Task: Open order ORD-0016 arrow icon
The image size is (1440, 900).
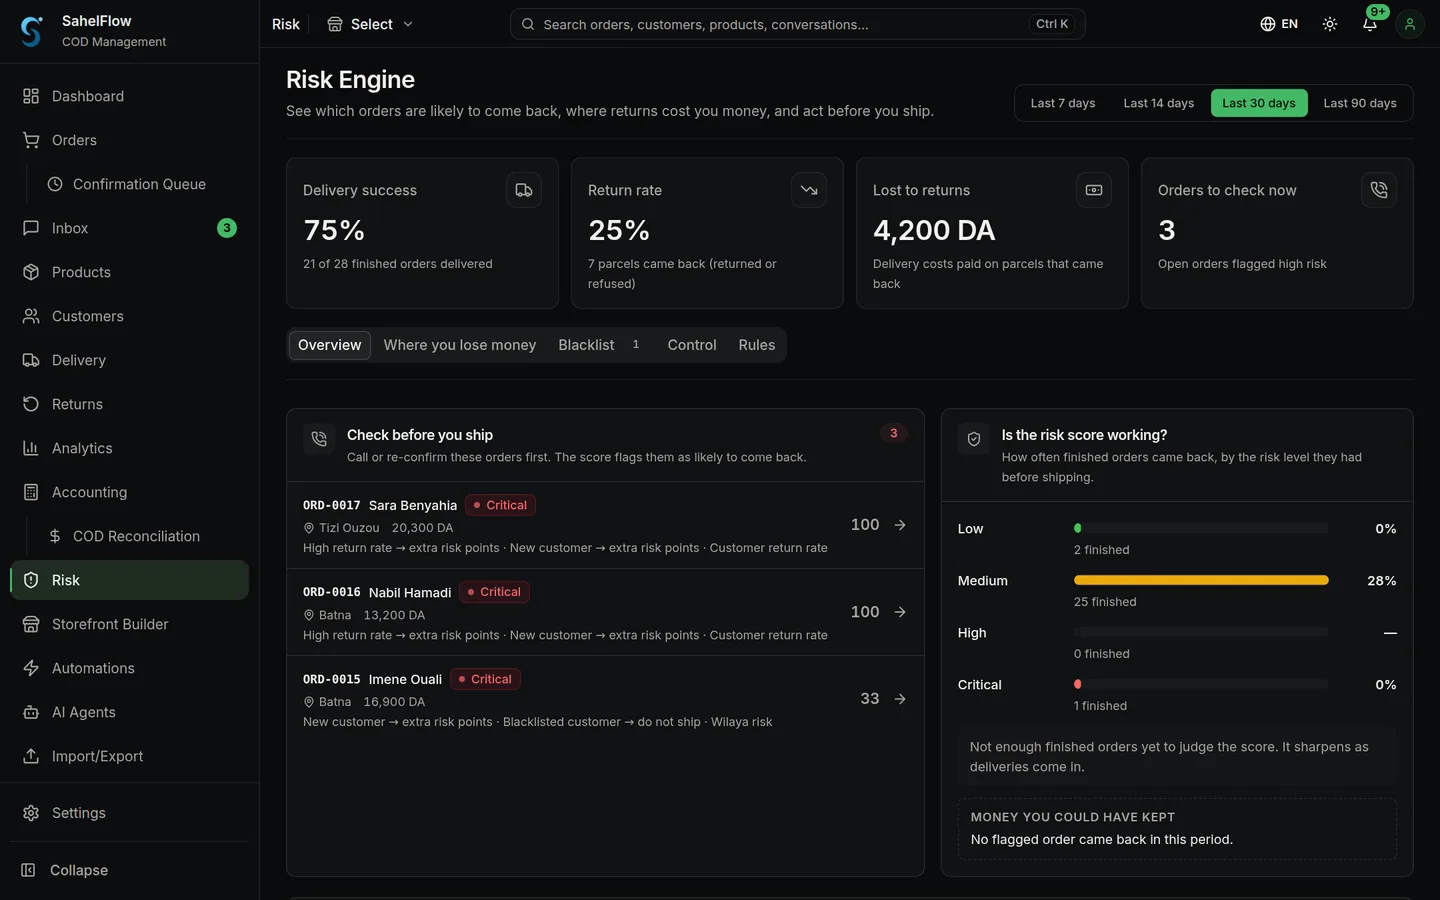Action: pyautogui.click(x=900, y=612)
